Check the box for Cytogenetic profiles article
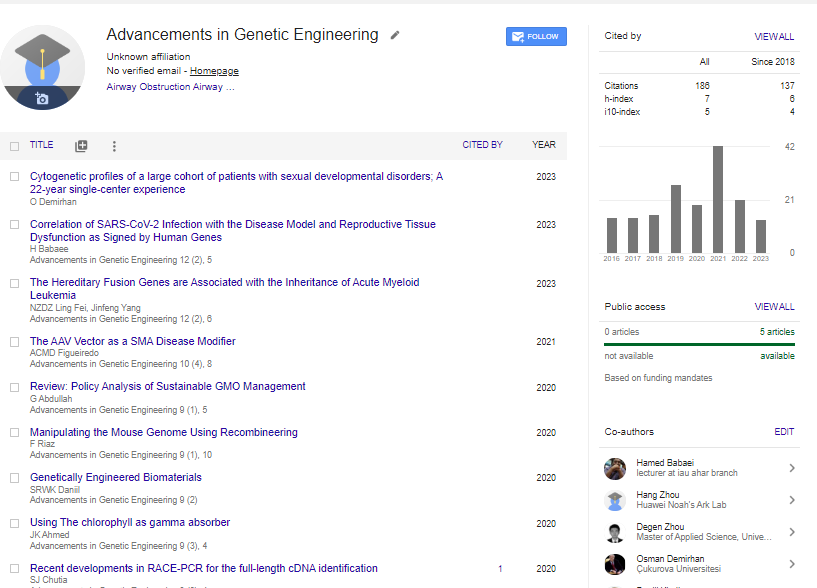817x588 pixels. tap(14, 176)
